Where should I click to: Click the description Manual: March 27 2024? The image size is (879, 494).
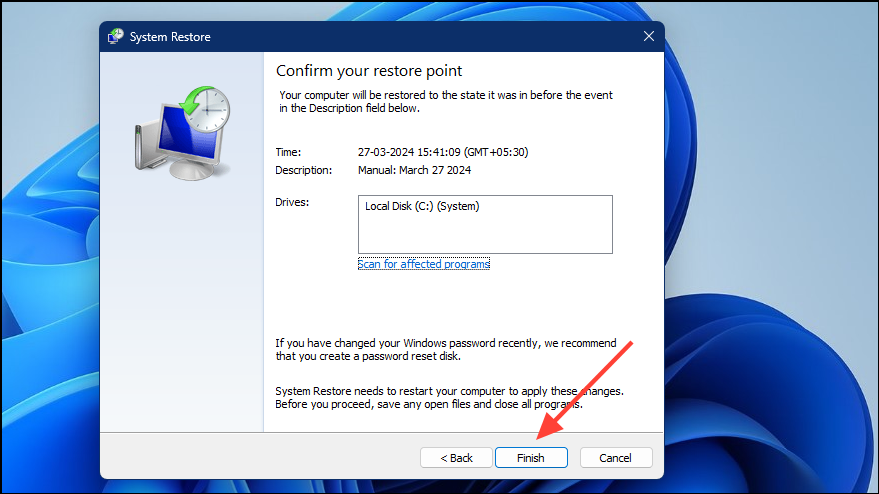414,170
